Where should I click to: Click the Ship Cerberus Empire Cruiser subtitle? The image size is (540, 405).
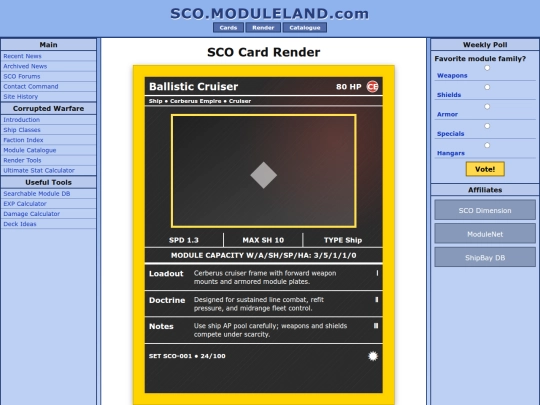(200, 101)
